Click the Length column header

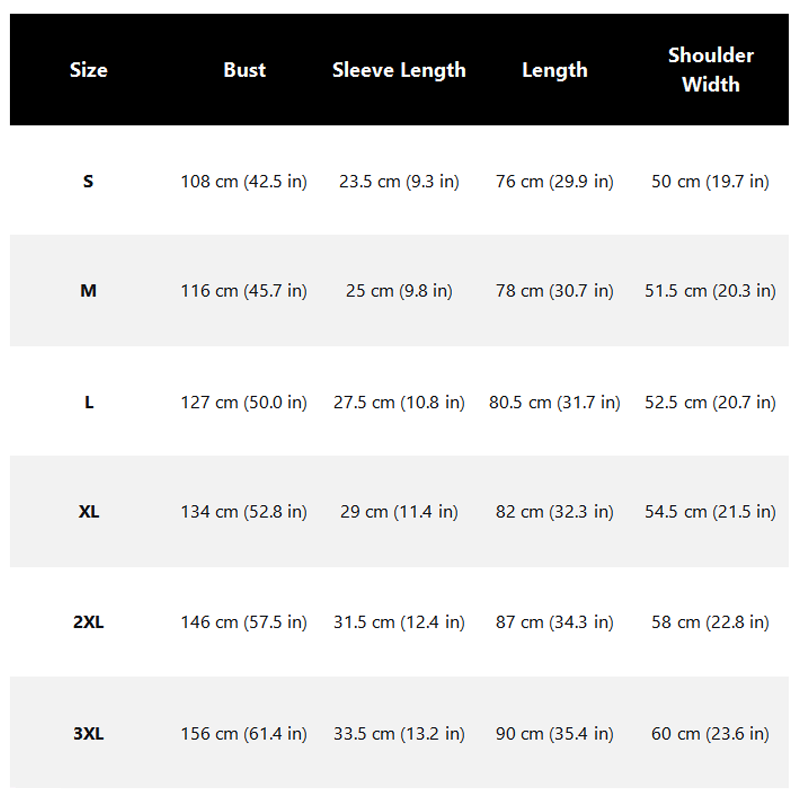555,70
